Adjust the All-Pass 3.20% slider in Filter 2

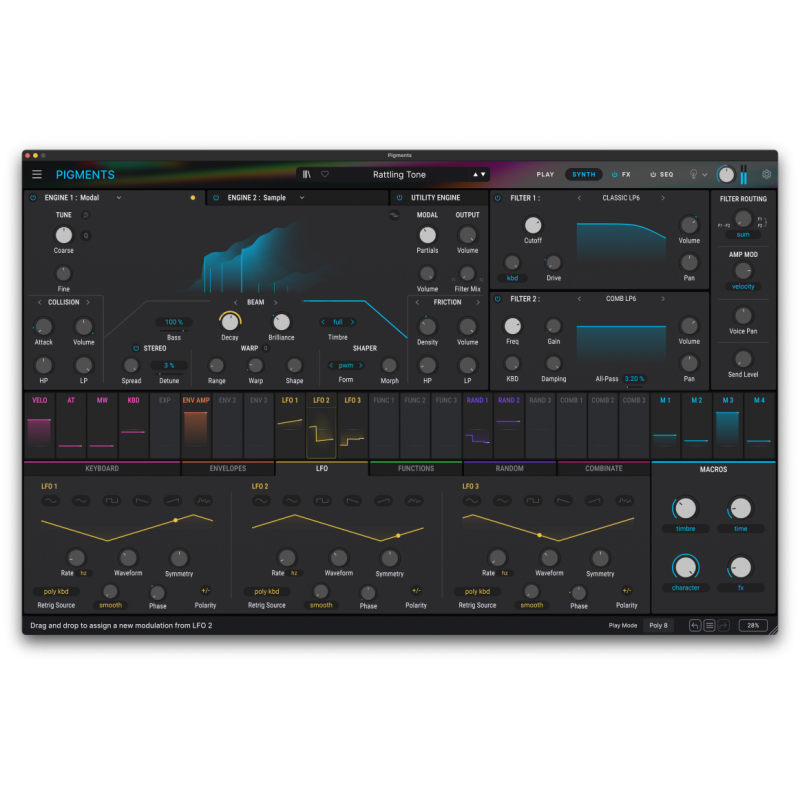tap(636, 379)
